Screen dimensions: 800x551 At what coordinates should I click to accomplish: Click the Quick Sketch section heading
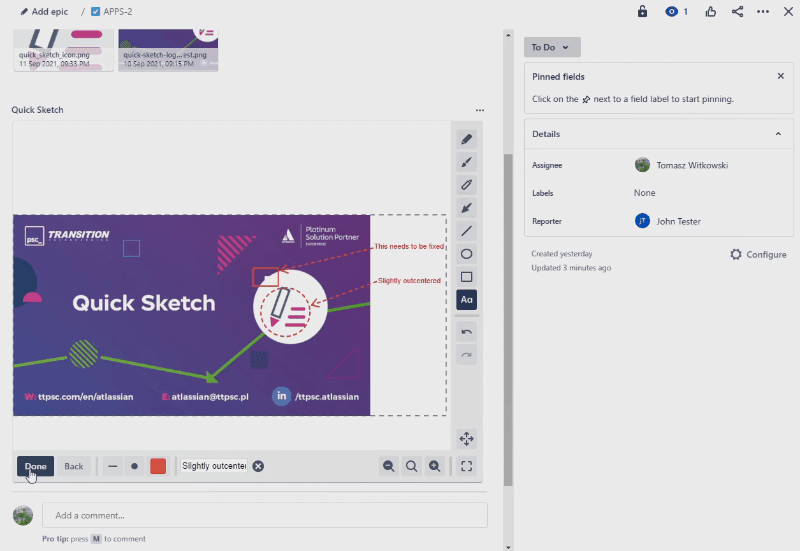click(37, 110)
